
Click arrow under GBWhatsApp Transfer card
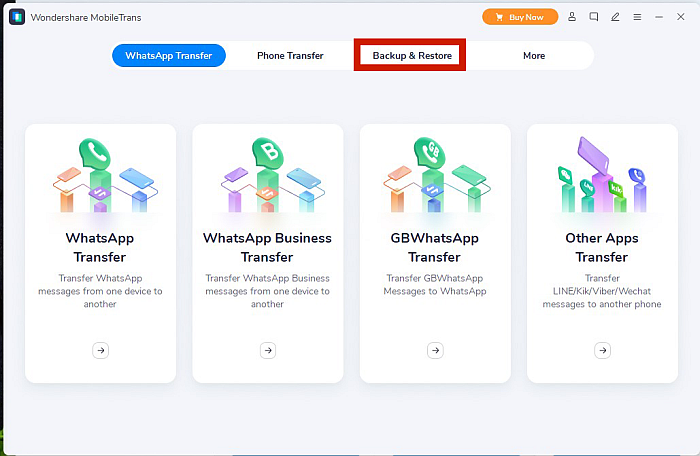tap(435, 351)
